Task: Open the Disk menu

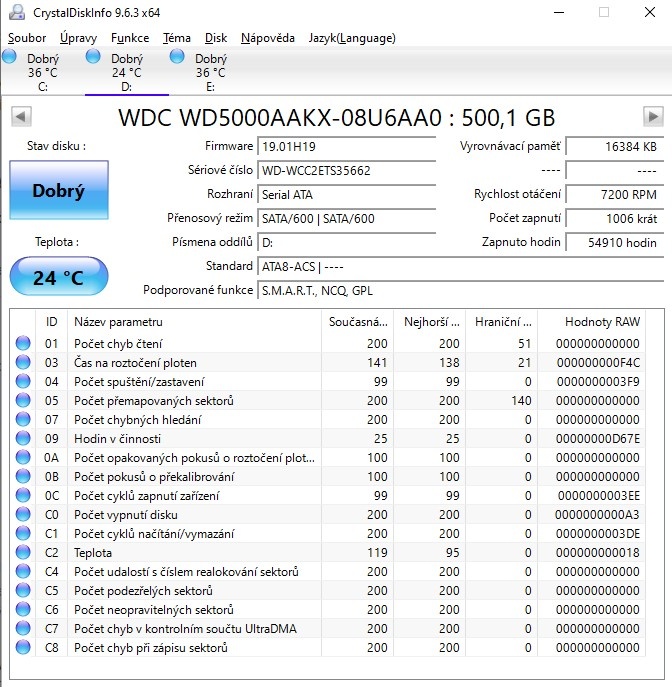Action: pyautogui.click(x=216, y=38)
